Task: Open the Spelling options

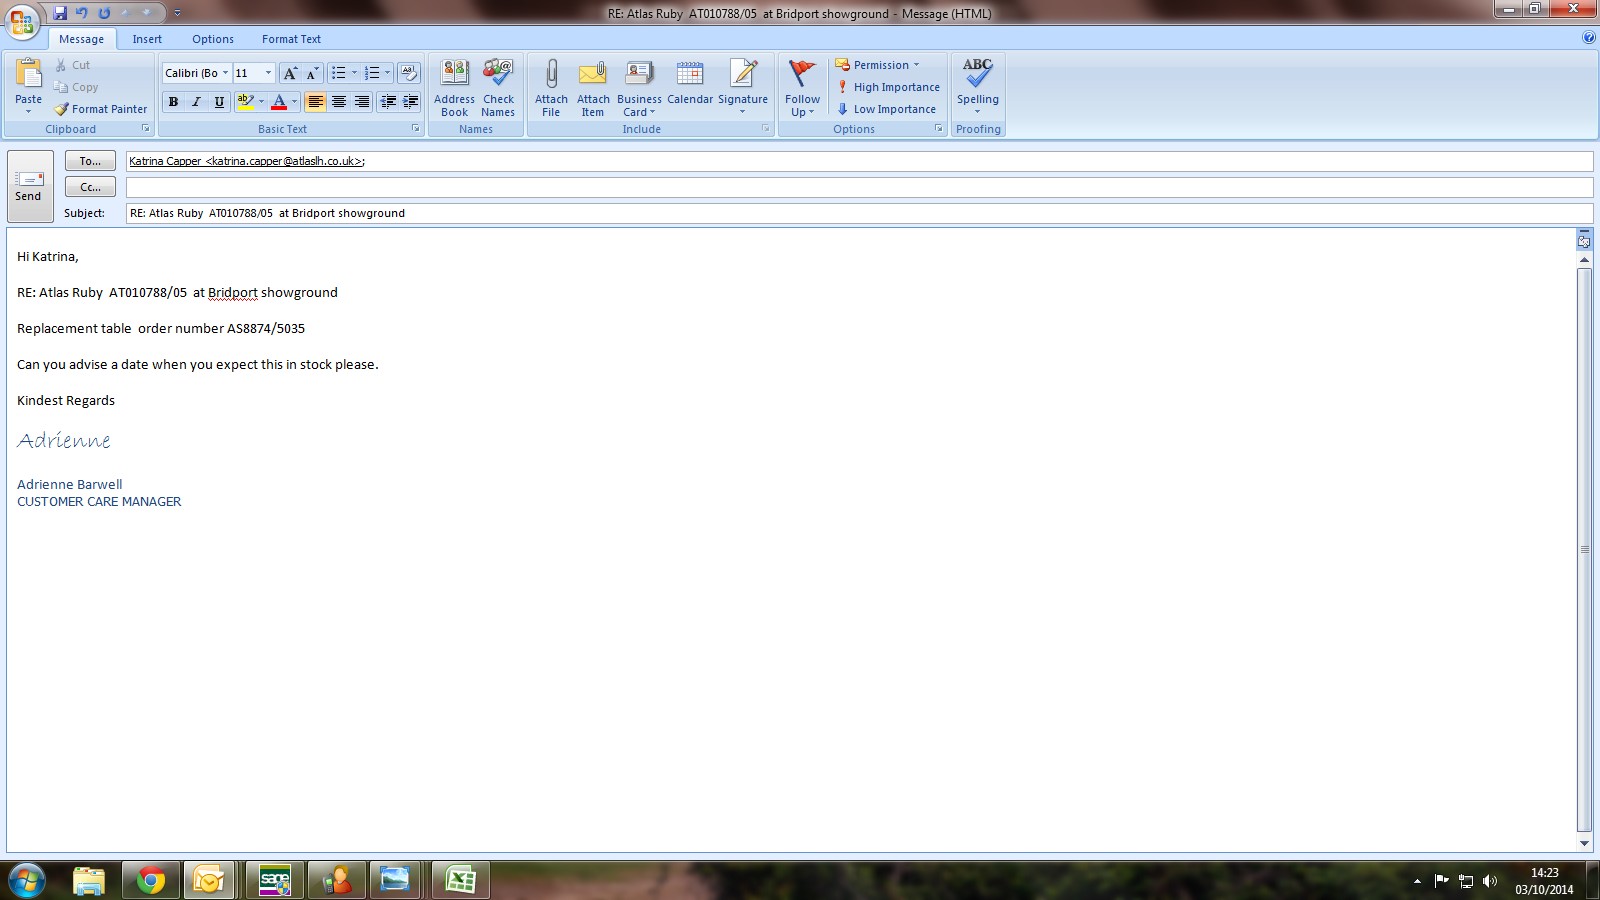Action: coord(978,88)
